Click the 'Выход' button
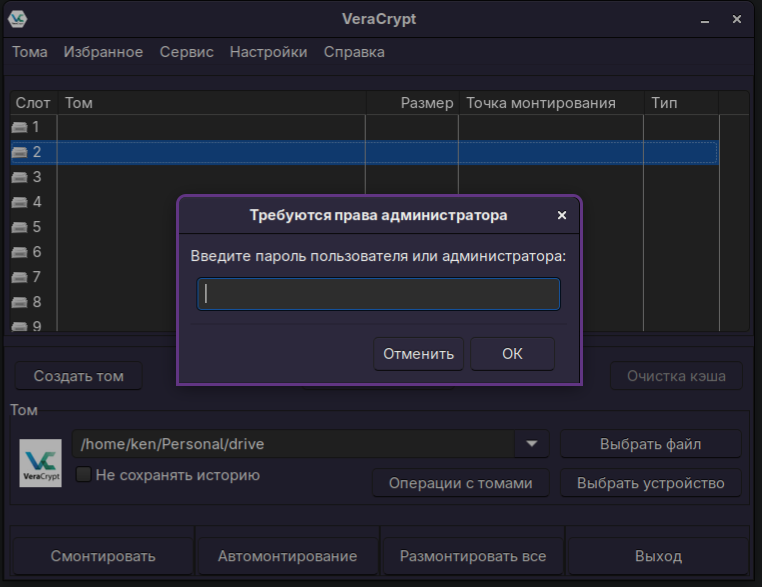Viewport: 762px width, 587px height. pyautogui.click(x=658, y=556)
